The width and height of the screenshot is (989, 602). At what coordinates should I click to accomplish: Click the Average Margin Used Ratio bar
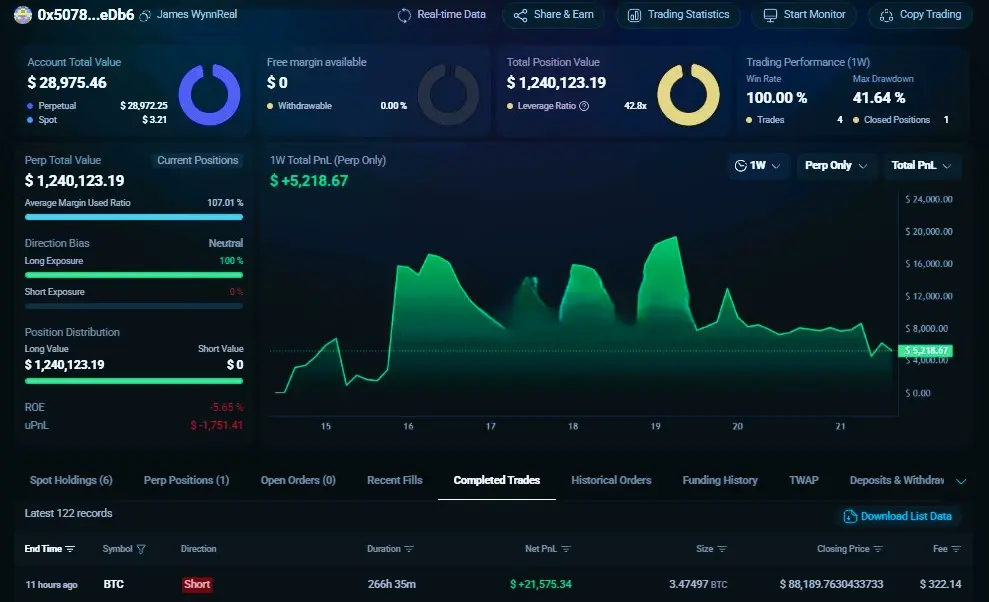click(x=134, y=217)
